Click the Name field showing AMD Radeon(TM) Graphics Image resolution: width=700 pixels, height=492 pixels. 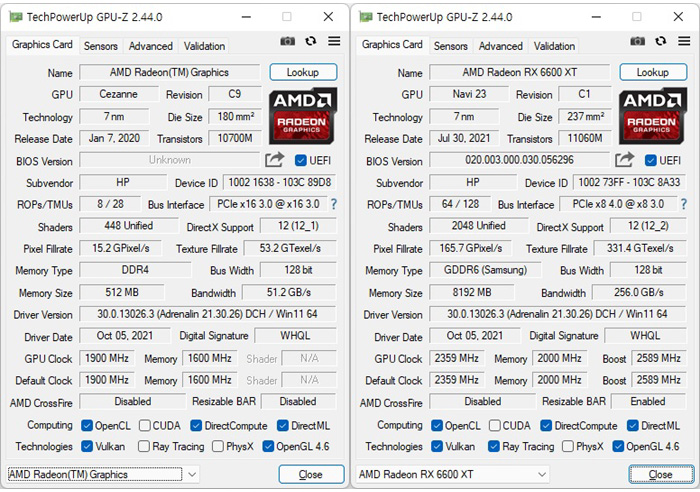[169, 73]
